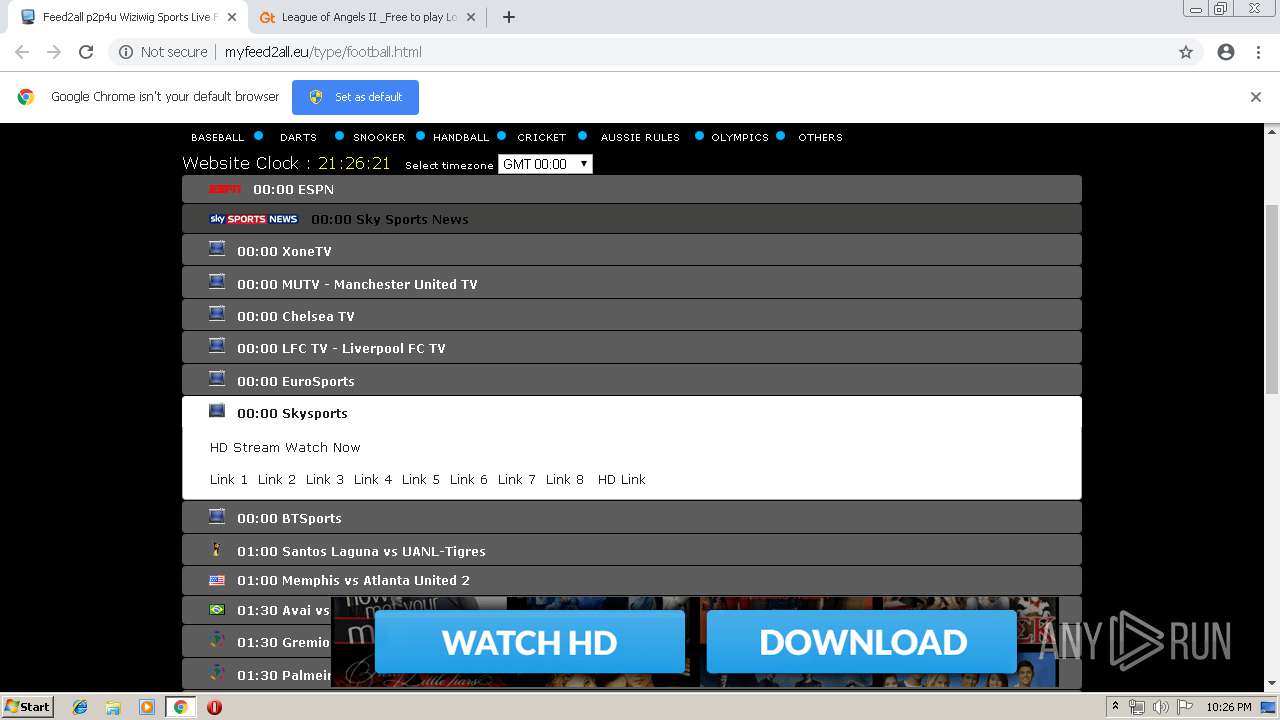Open Chrome three-dot menu
The image size is (1280, 720).
point(1258,52)
